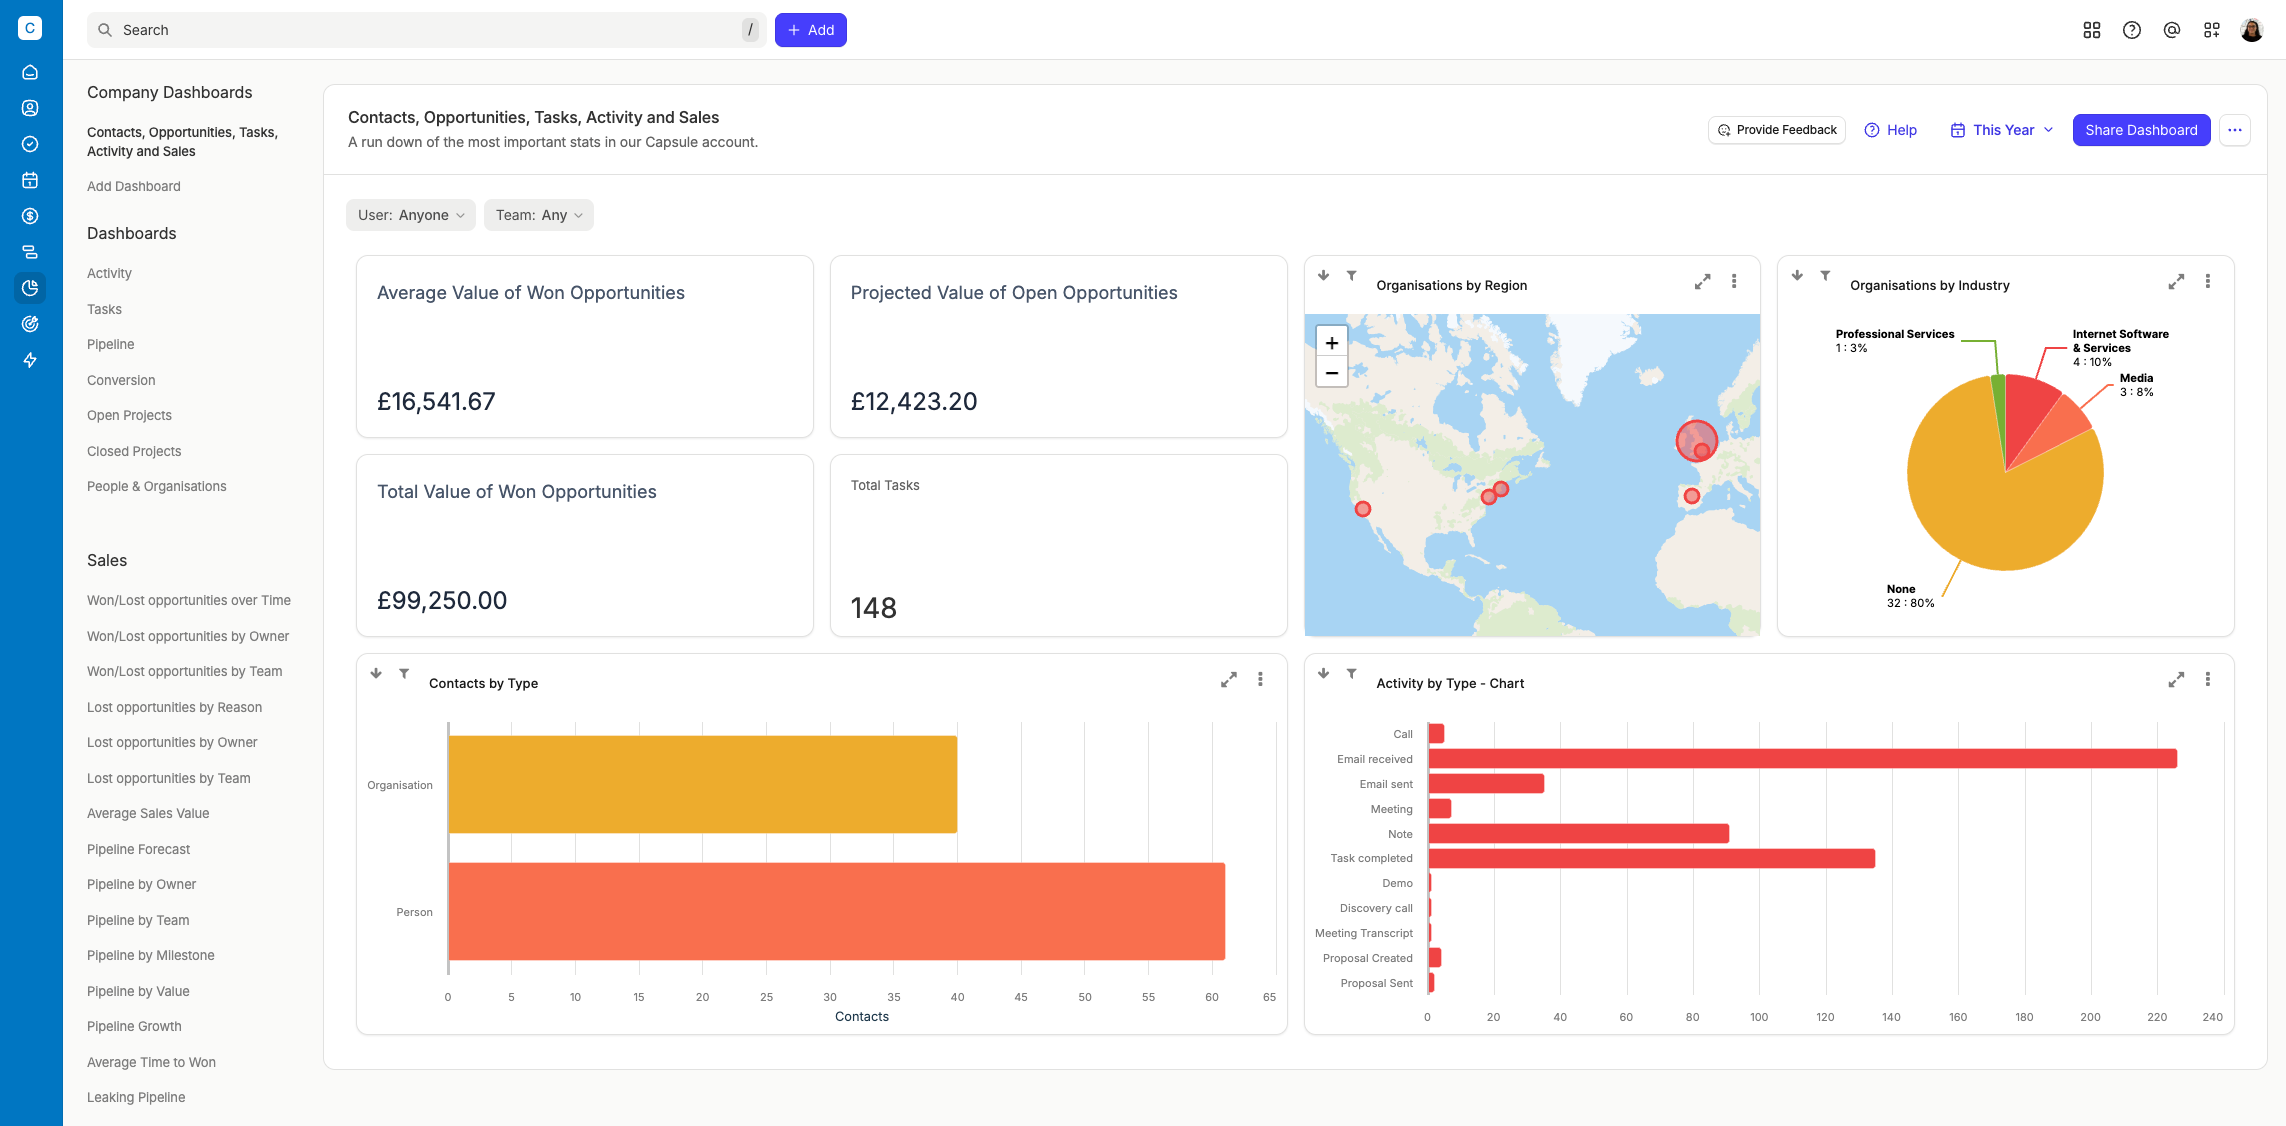
Task: Open the Tasks checkmark icon in sidebar
Action: 30,144
